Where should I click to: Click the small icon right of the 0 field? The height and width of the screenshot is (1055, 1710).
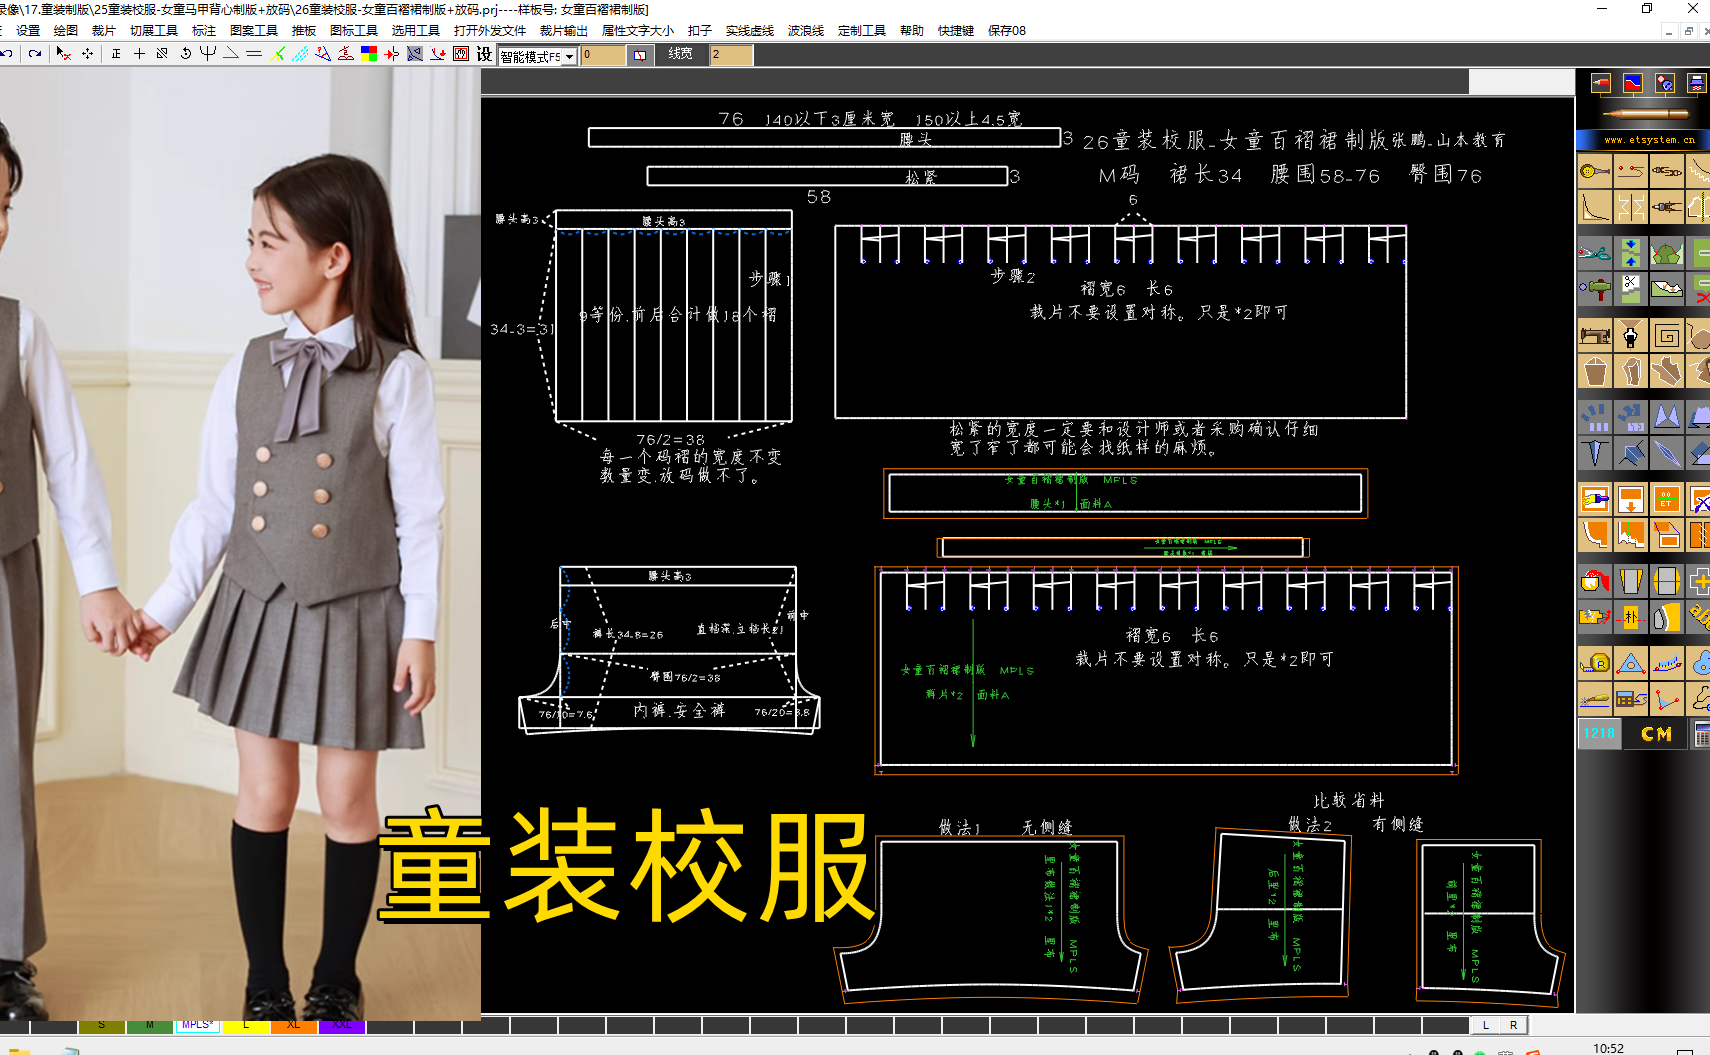coord(640,55)
